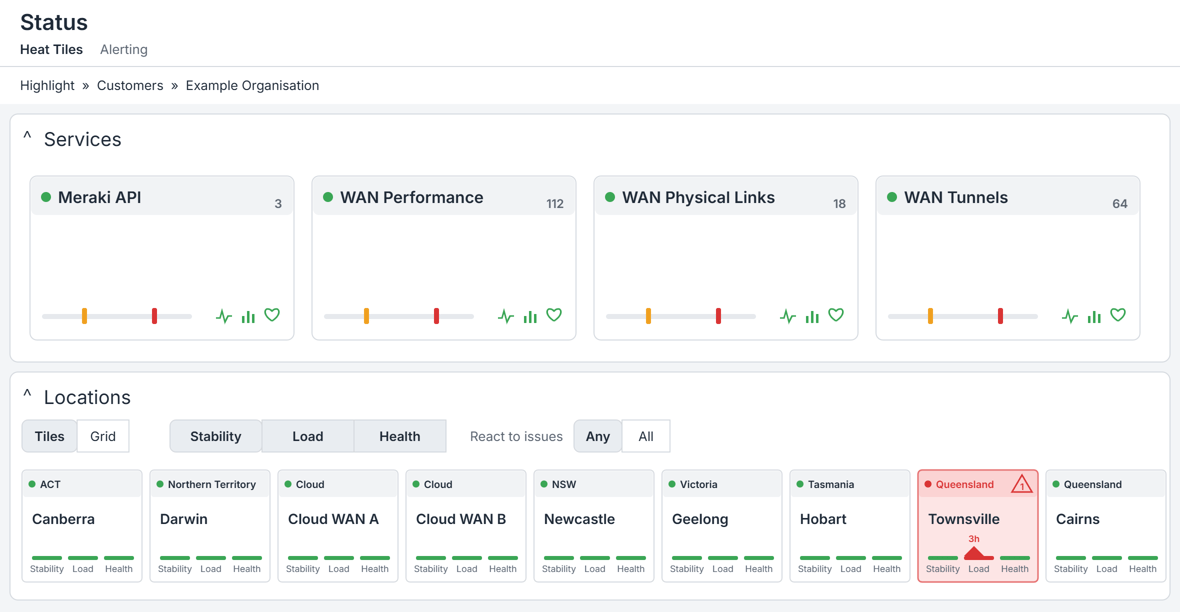1180x612 pixels.
Task: Set React to issues to Any
Action: 598,436
